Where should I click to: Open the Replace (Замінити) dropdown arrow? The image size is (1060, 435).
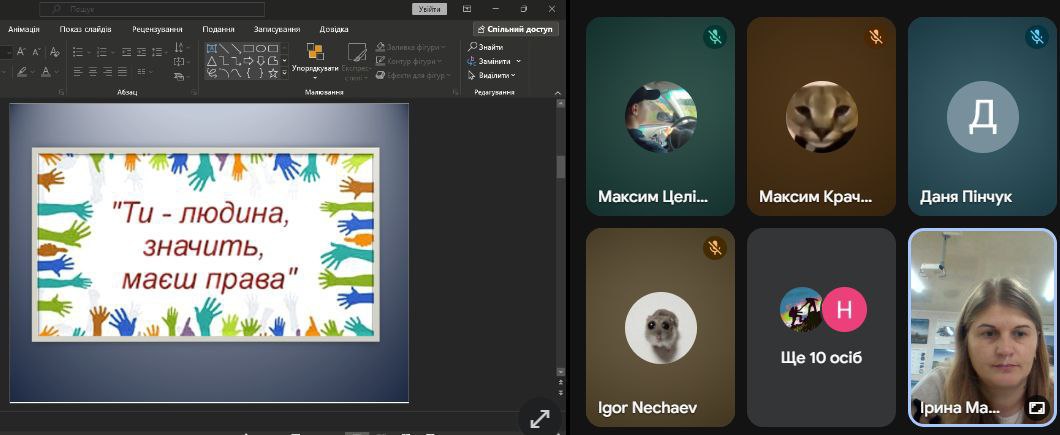[518, 61]
